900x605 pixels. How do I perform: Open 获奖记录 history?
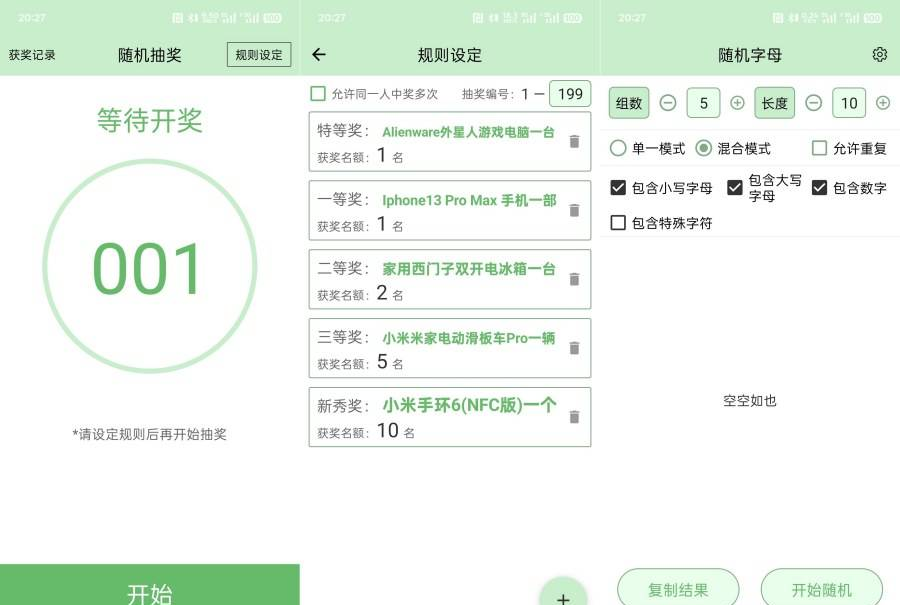(33, 55)
